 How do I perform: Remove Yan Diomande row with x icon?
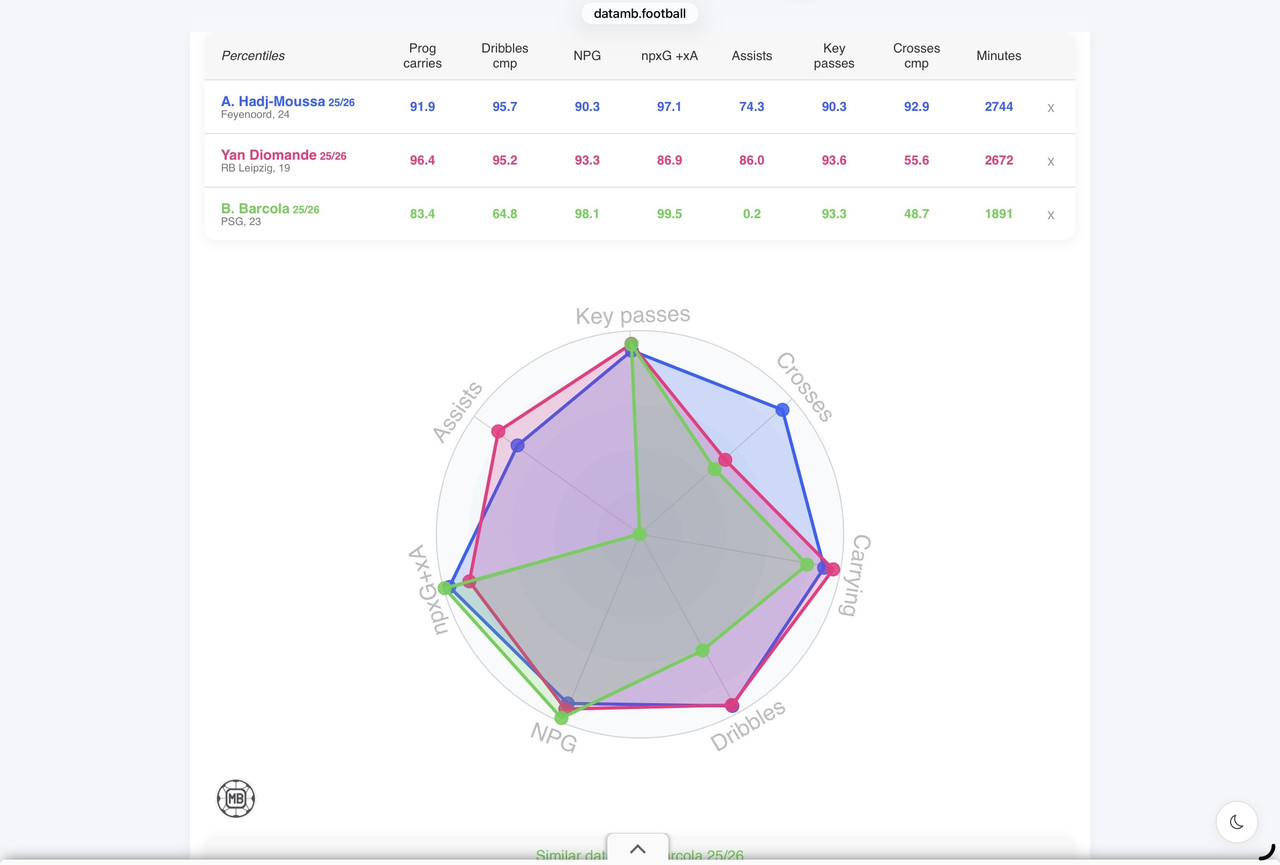pyautogui.click(x=1050, y=161)
